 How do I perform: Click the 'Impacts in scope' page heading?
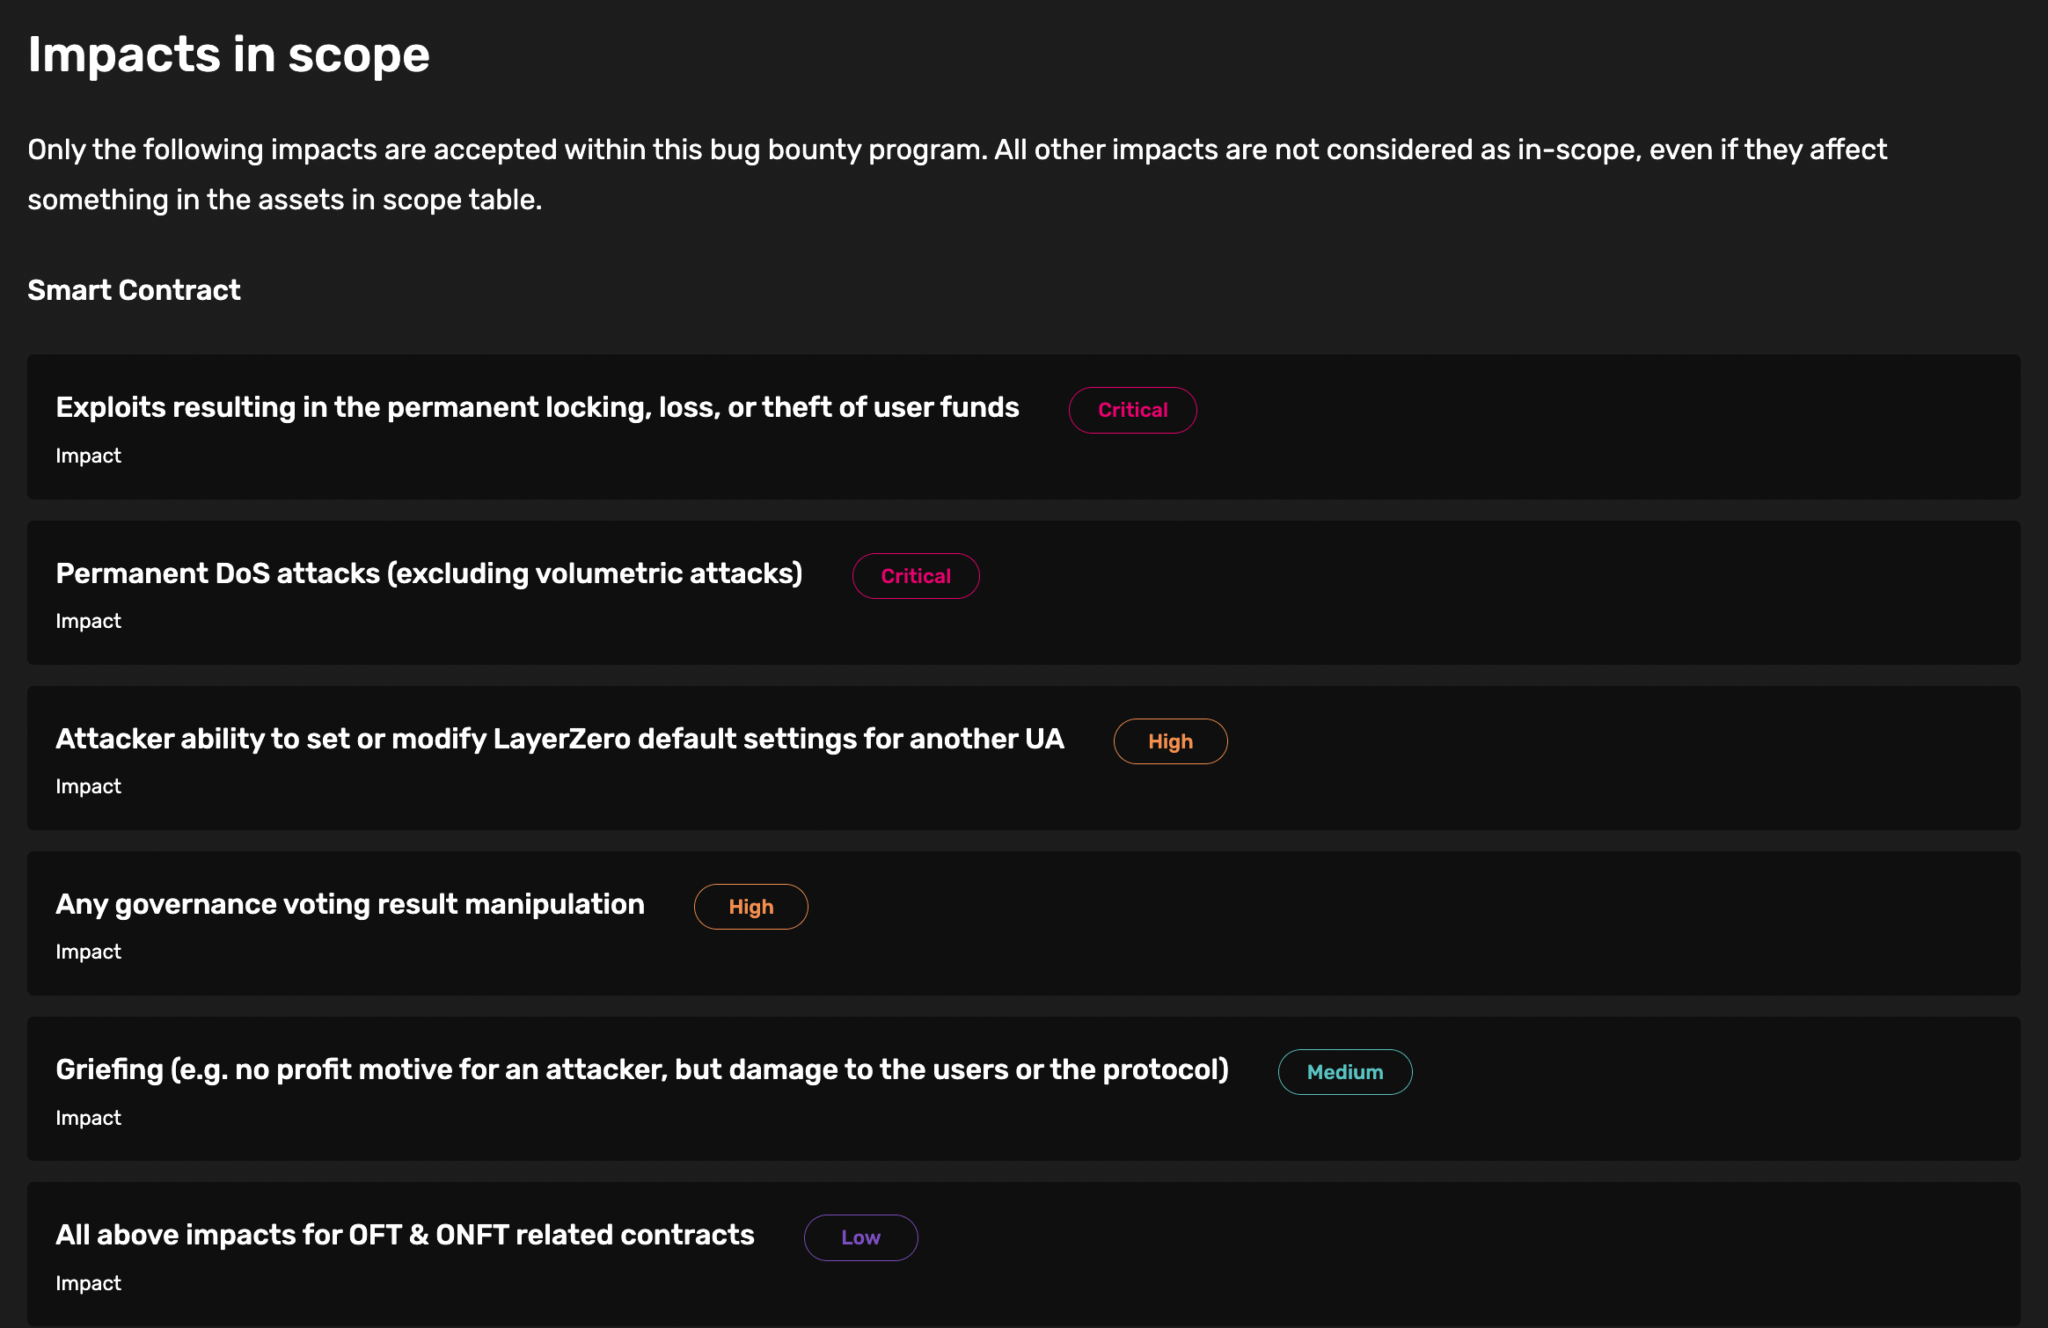[x=228, y=54]
